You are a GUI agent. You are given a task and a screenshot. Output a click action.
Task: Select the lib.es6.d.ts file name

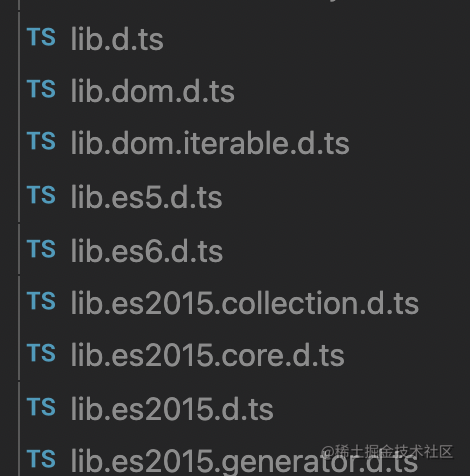147,251
